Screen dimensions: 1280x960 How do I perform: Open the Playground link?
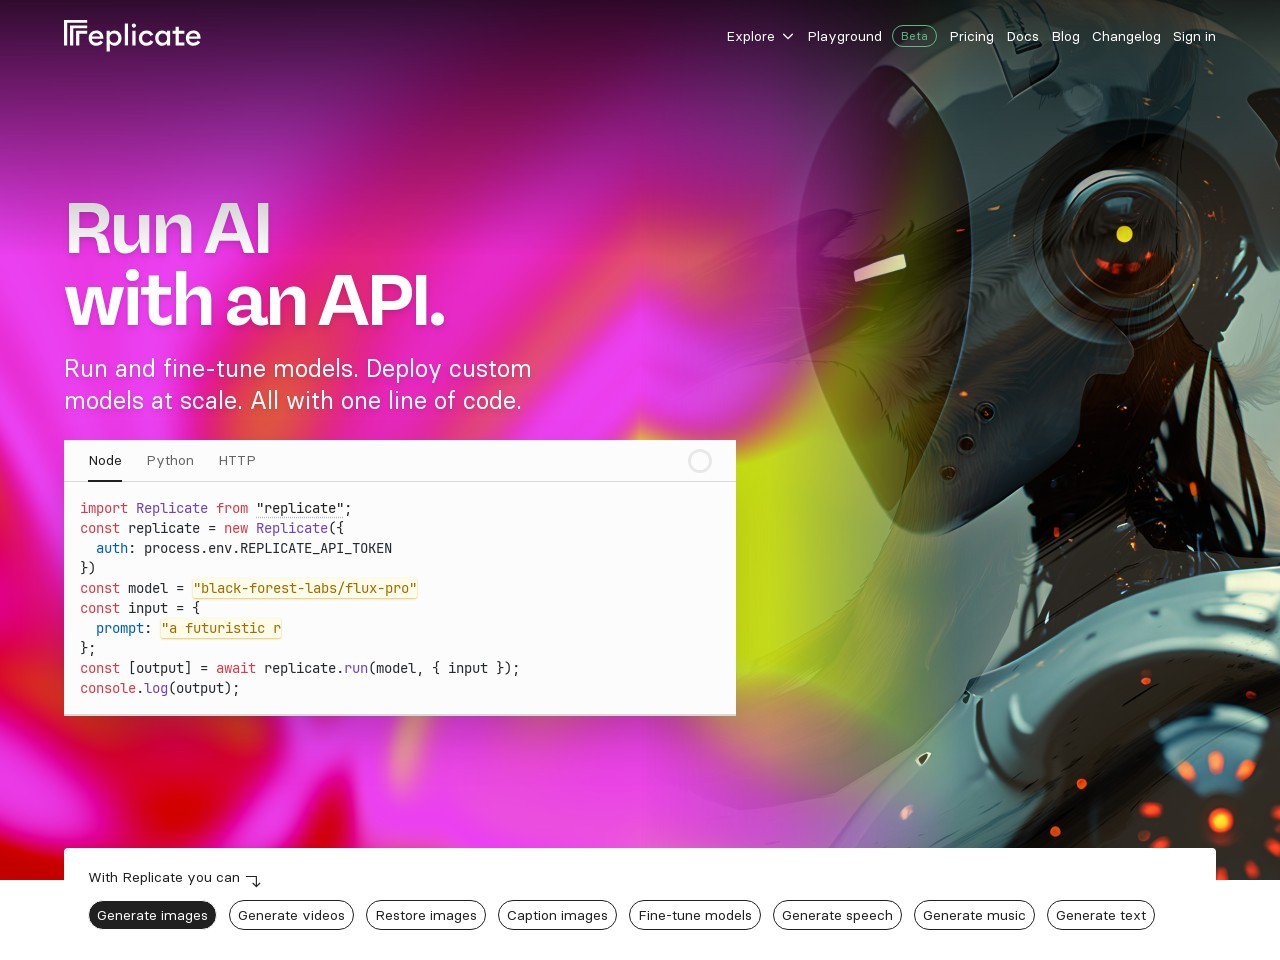point(844,37)
